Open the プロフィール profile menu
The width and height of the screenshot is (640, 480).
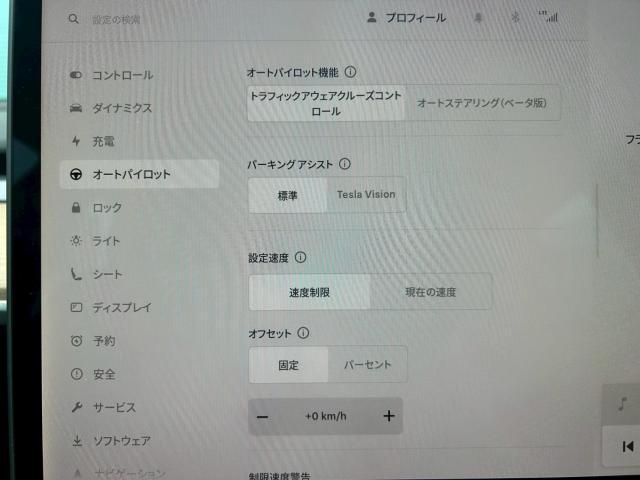(x=406, y=18)
